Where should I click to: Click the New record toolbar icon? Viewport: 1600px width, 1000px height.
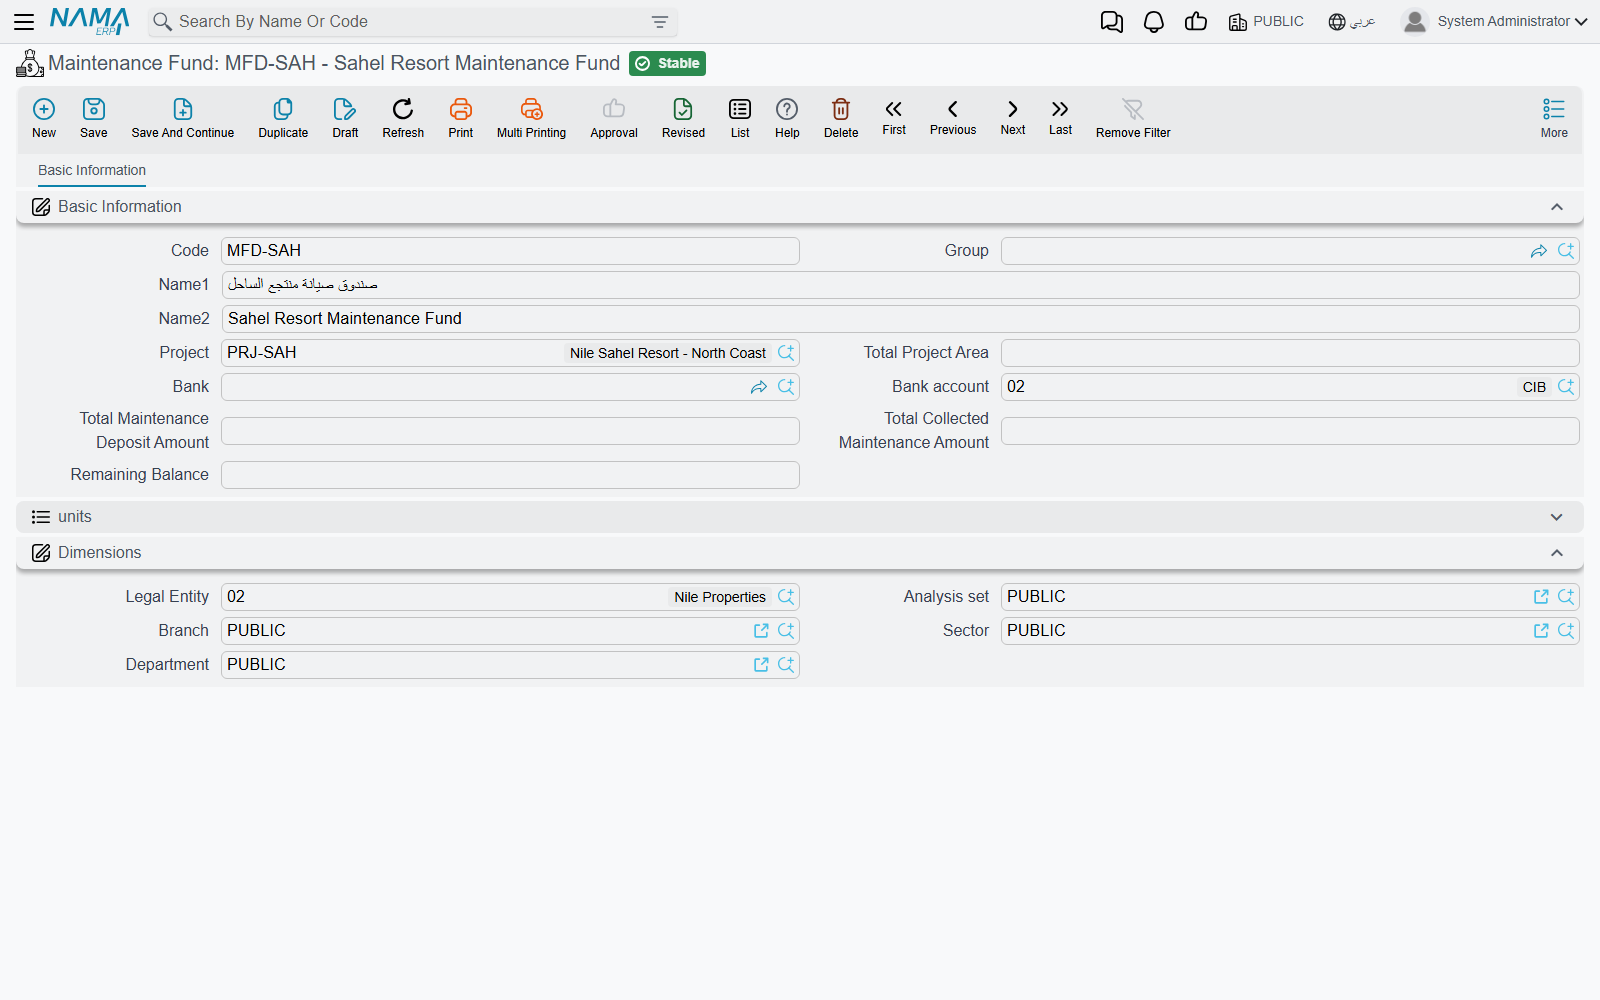(x=44, y=118)
